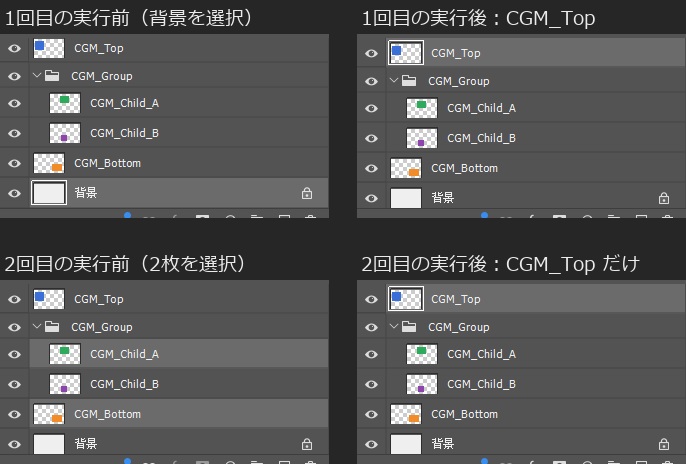Viewport: 686px width, 464px height.
Task: Collapse CGM_Group chevron in 1回目の実行前 panel
Action: pos(37,76)
